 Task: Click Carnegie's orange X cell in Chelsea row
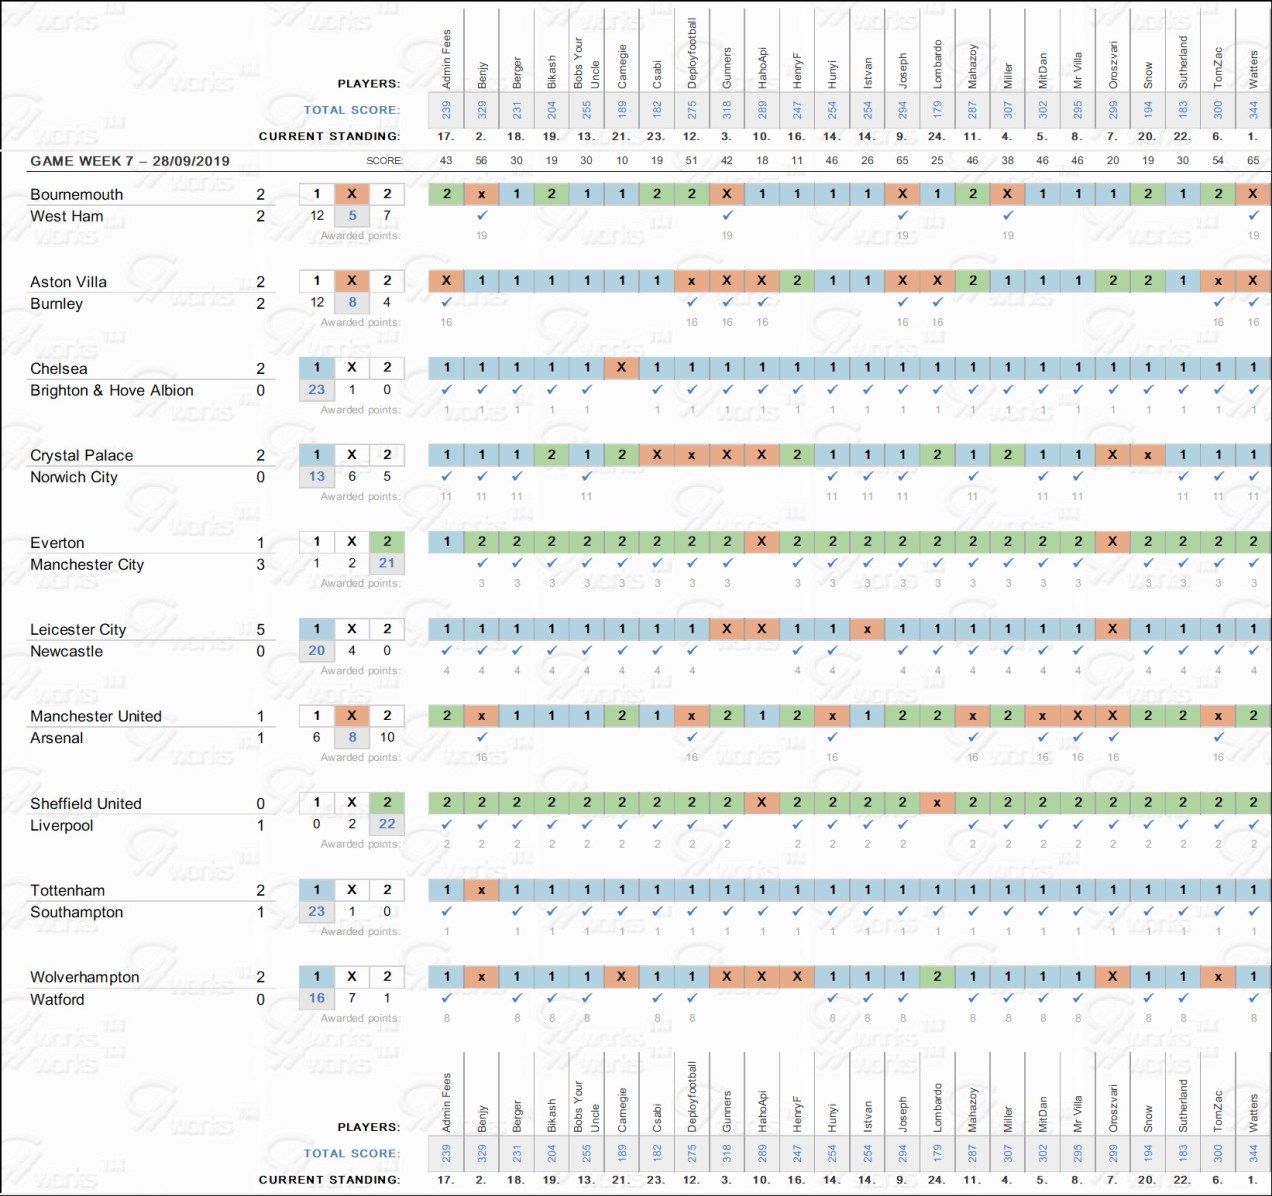tap(621, 367)
